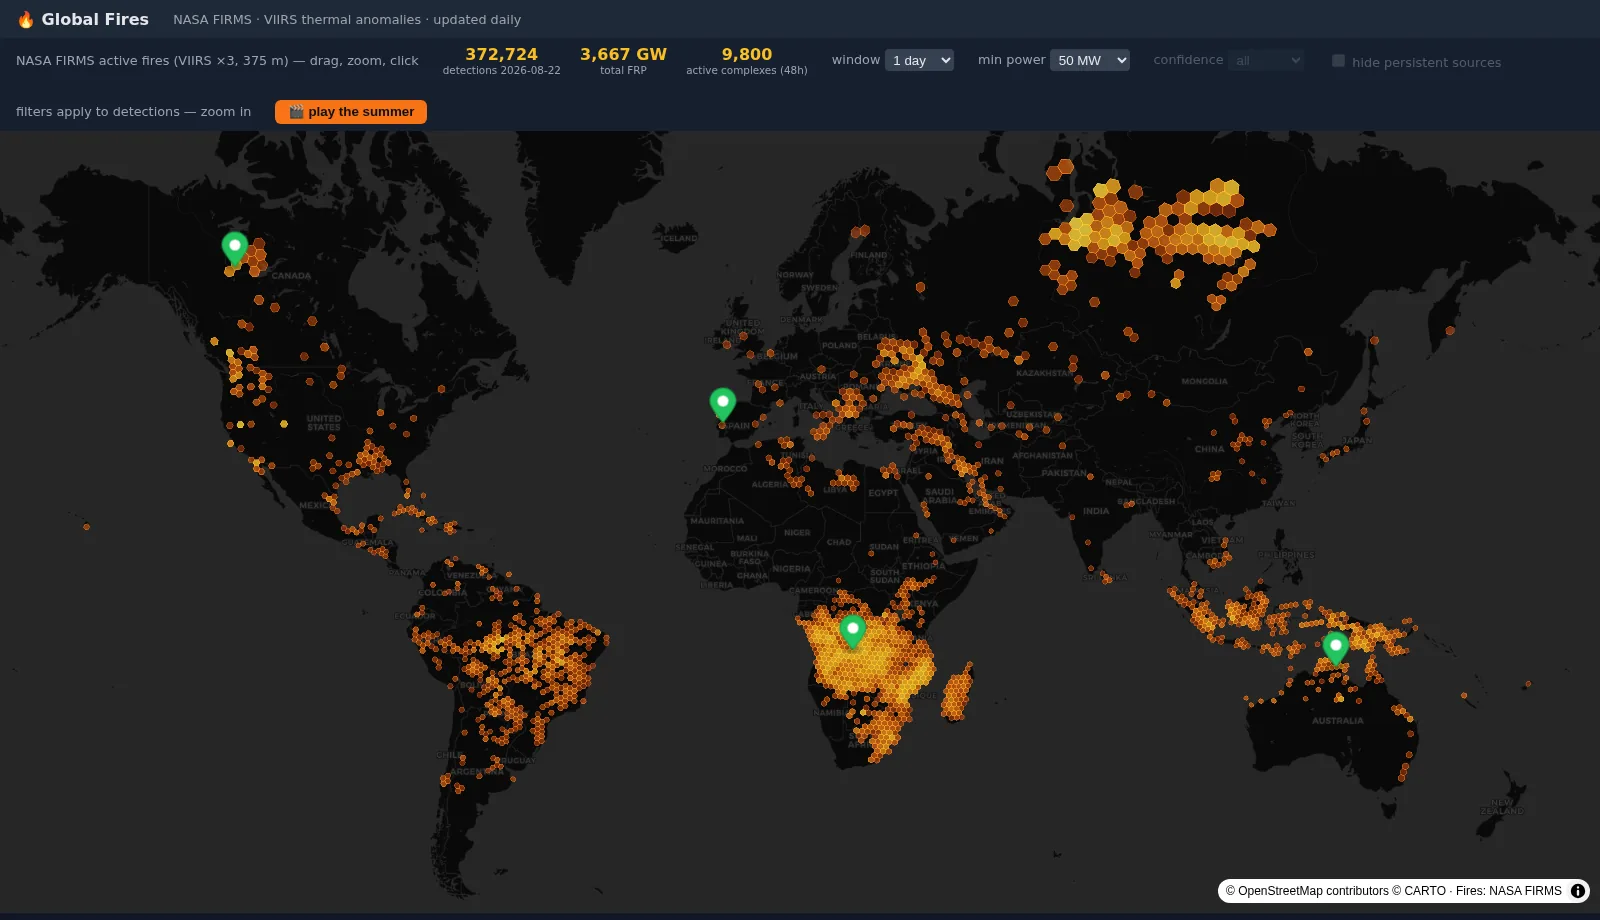Click the filters apply to detections hint

133,112
